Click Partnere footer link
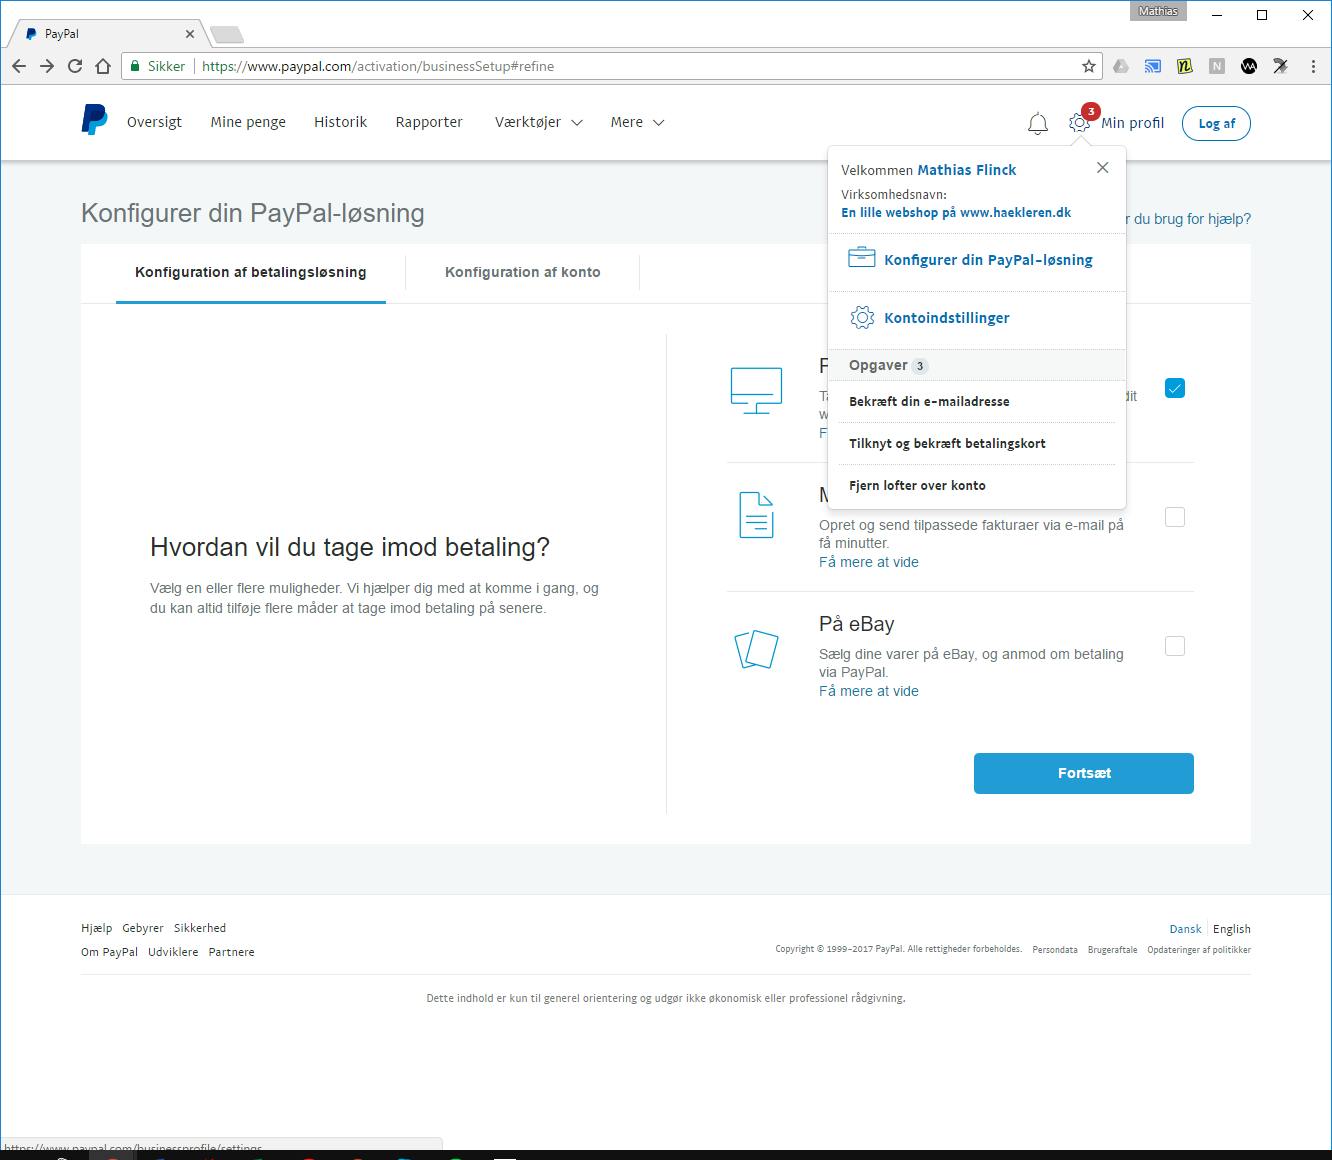 click(x=231, y=952)
